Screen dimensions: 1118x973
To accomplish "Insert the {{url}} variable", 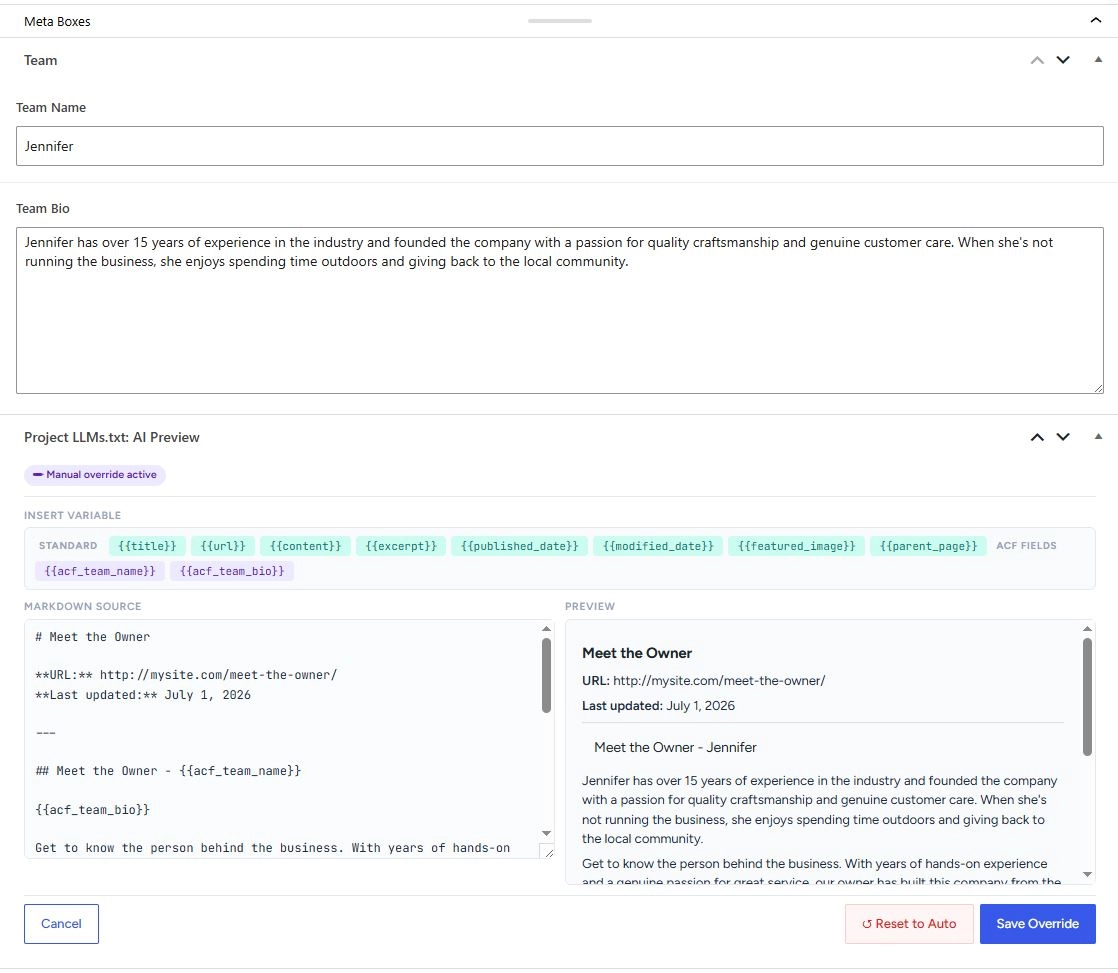I will click(222, 546).
